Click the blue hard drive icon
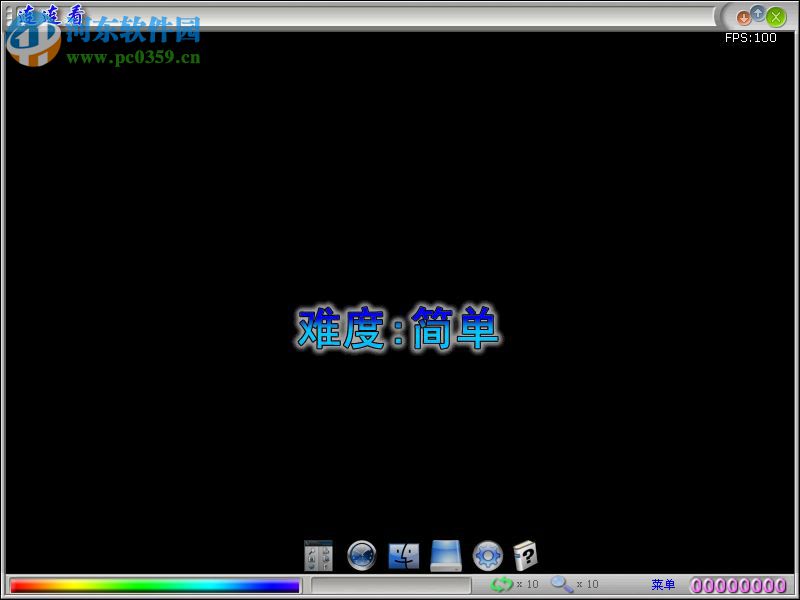The height and width of the screenshot is (600, 800). (446, 556)
